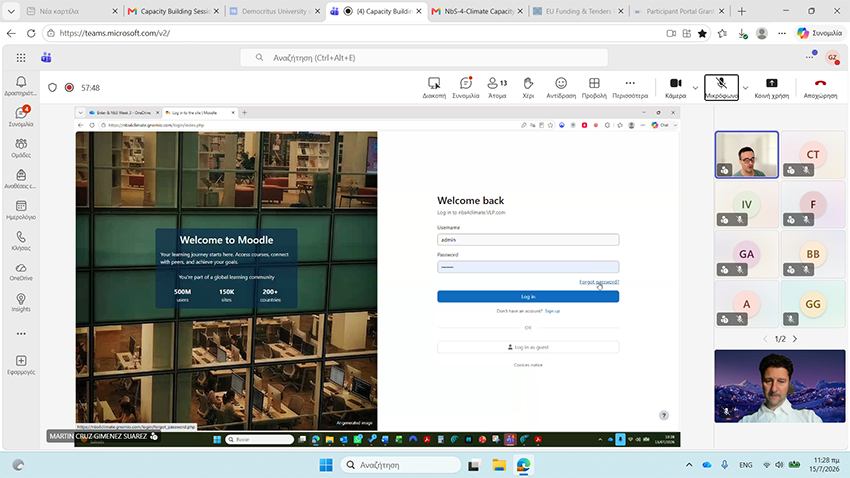Go to previous participants page arrow
This screenshot has width=850, height=478.
(765, 339)
